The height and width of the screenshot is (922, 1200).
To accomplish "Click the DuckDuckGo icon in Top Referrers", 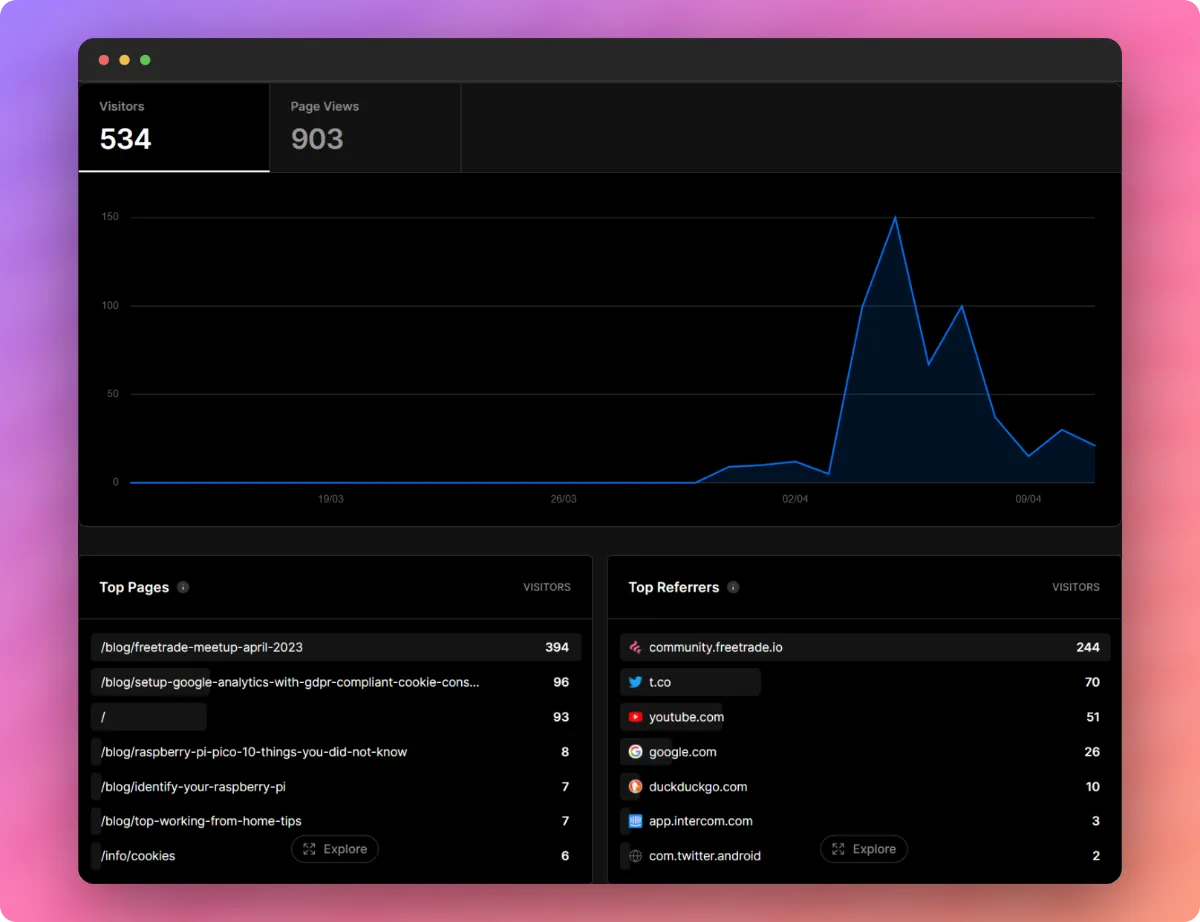I will pyautogui.click(x=633, y=786).
